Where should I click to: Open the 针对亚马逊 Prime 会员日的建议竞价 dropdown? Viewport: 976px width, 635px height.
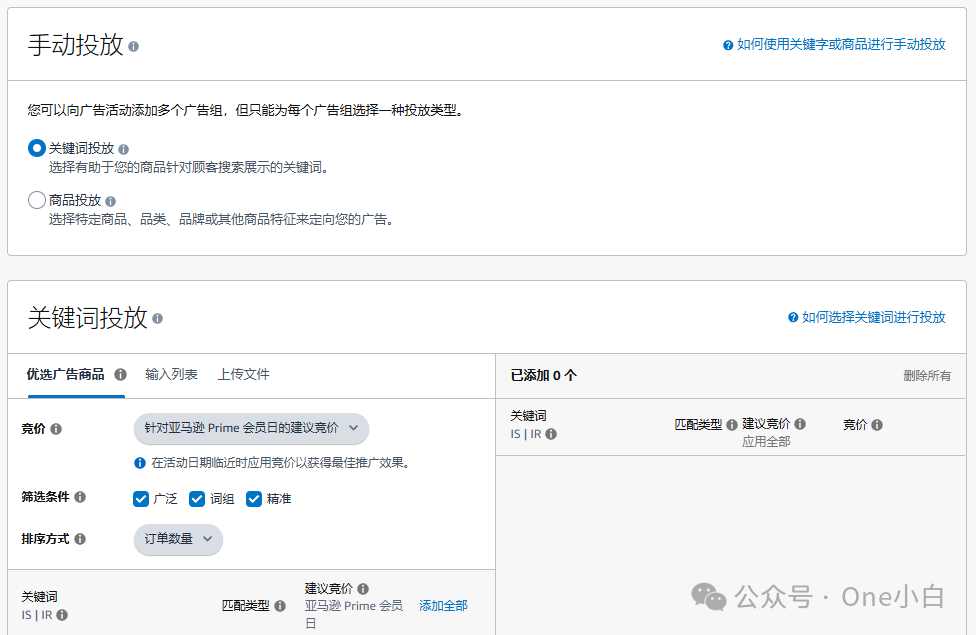(x=251, y=428)
